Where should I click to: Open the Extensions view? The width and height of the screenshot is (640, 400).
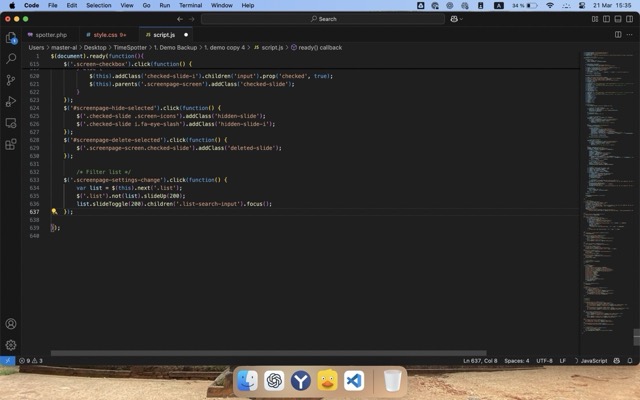click(11, 144)
